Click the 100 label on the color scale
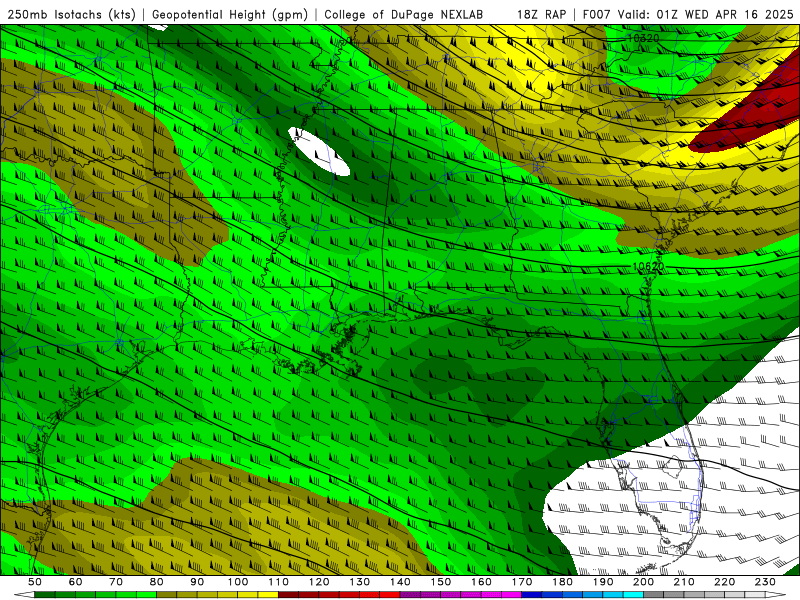The height and width of the screenshot is (600, 800). (238, 582)
